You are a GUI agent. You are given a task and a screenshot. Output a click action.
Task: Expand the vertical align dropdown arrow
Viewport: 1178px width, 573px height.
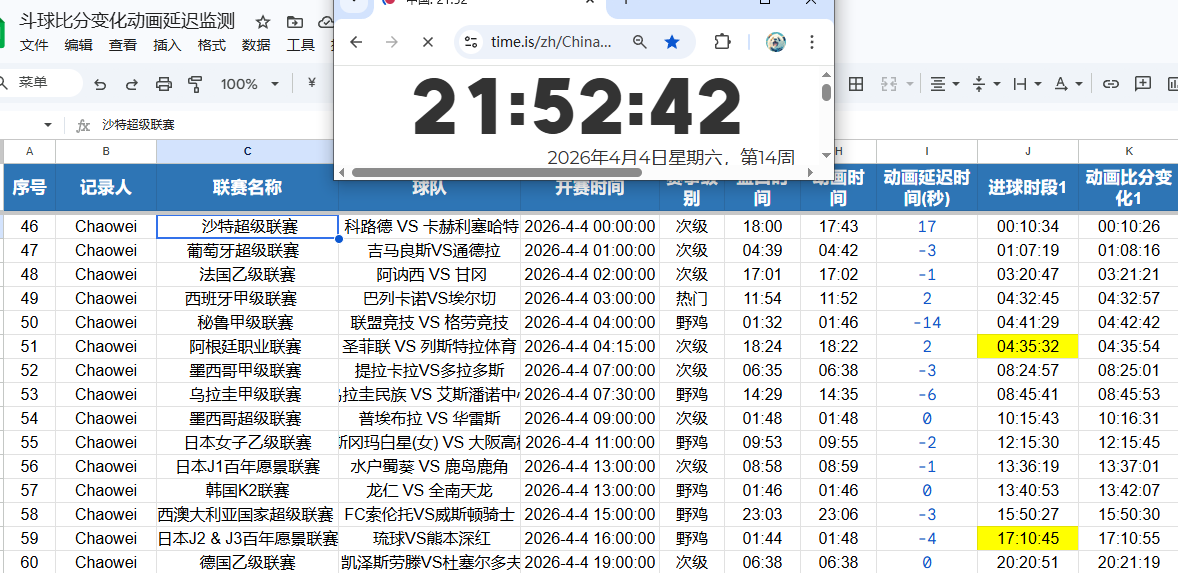coord(997,84)
